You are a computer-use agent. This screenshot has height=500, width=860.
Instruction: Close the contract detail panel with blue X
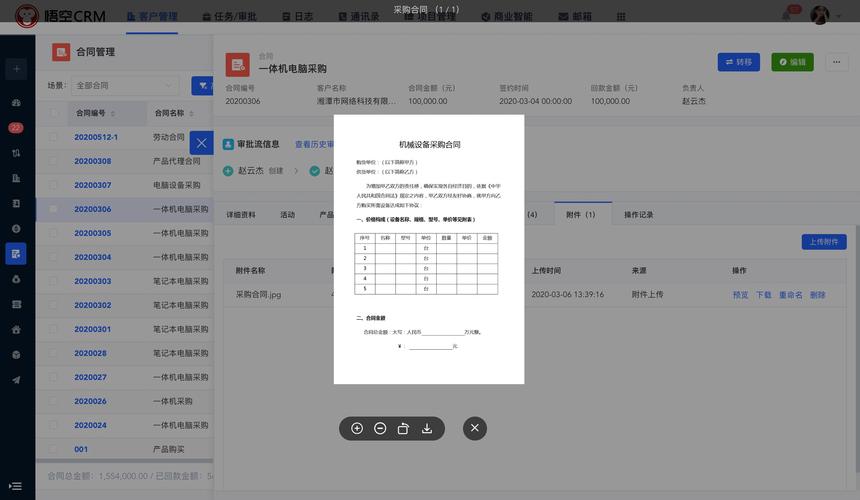pyautogui.click(x=202, y=143)
